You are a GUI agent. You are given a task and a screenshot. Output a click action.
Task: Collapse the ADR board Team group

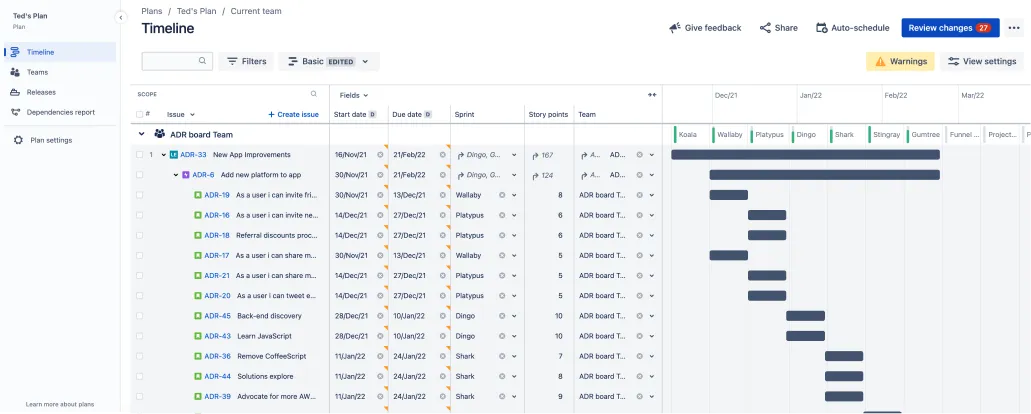click(x=141, y=134)
